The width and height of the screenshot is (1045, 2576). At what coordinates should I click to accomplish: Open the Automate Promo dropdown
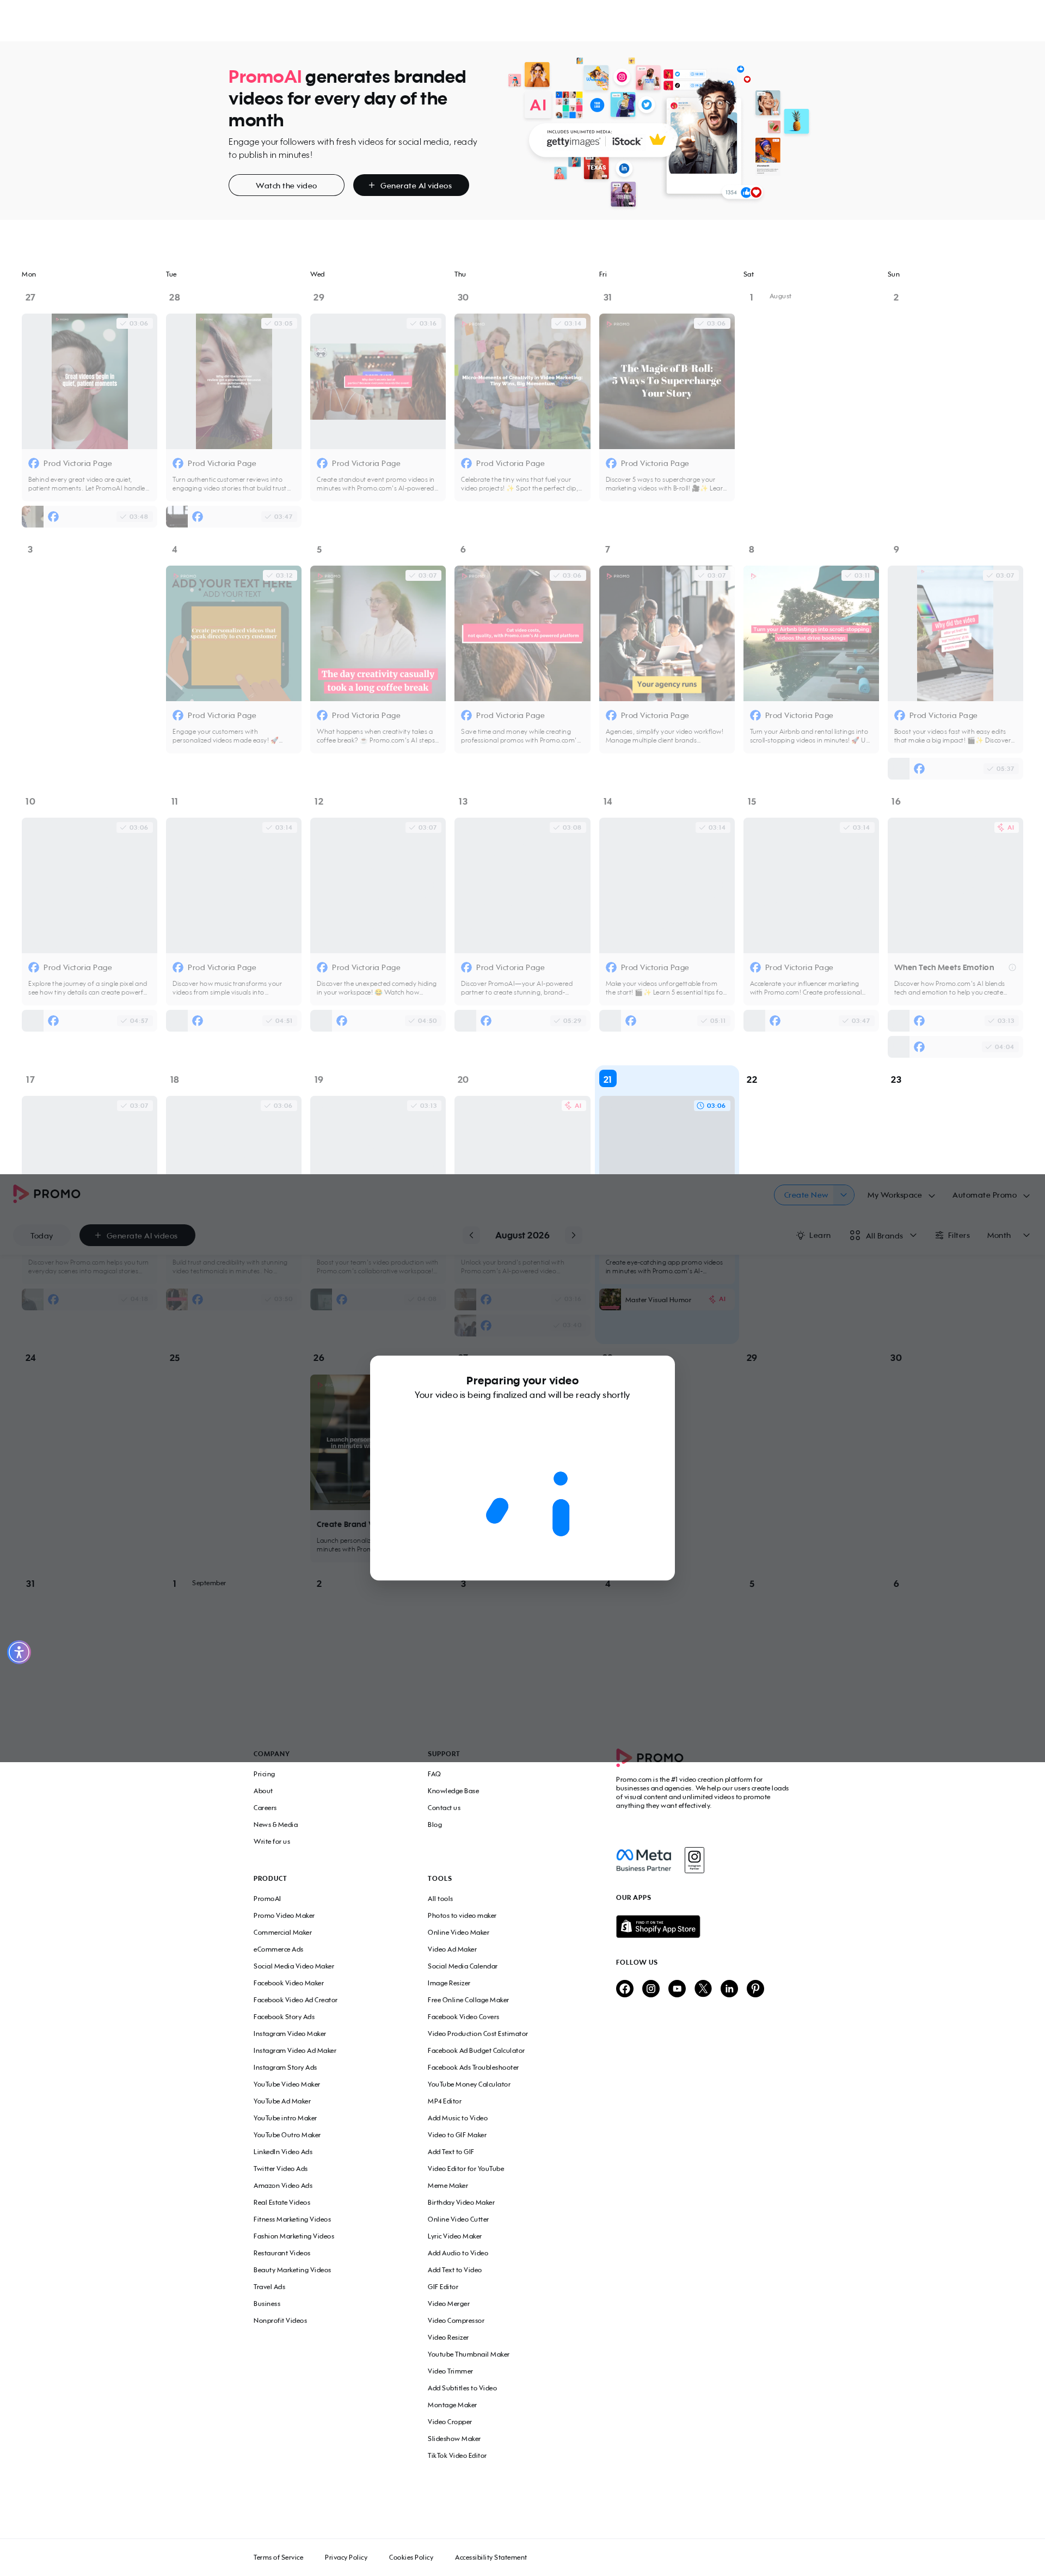pyautogui.click(x=991, y=1194)
